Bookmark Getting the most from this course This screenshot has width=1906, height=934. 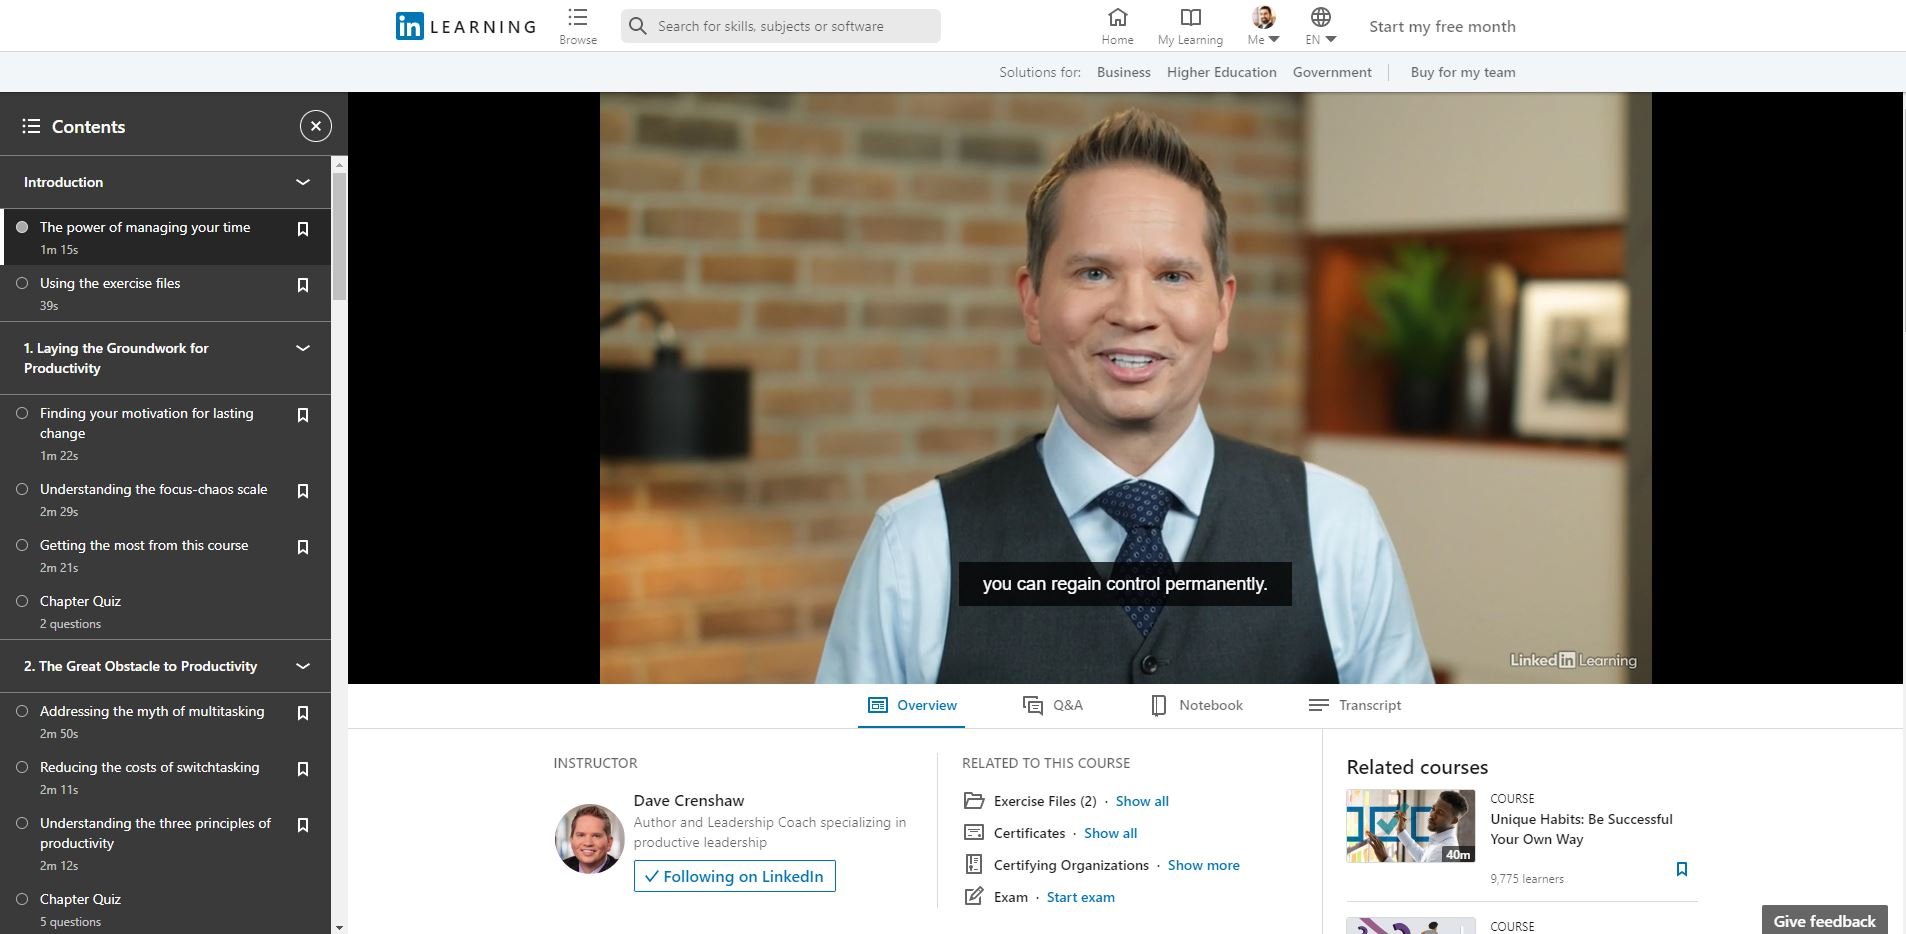[303, 547]
